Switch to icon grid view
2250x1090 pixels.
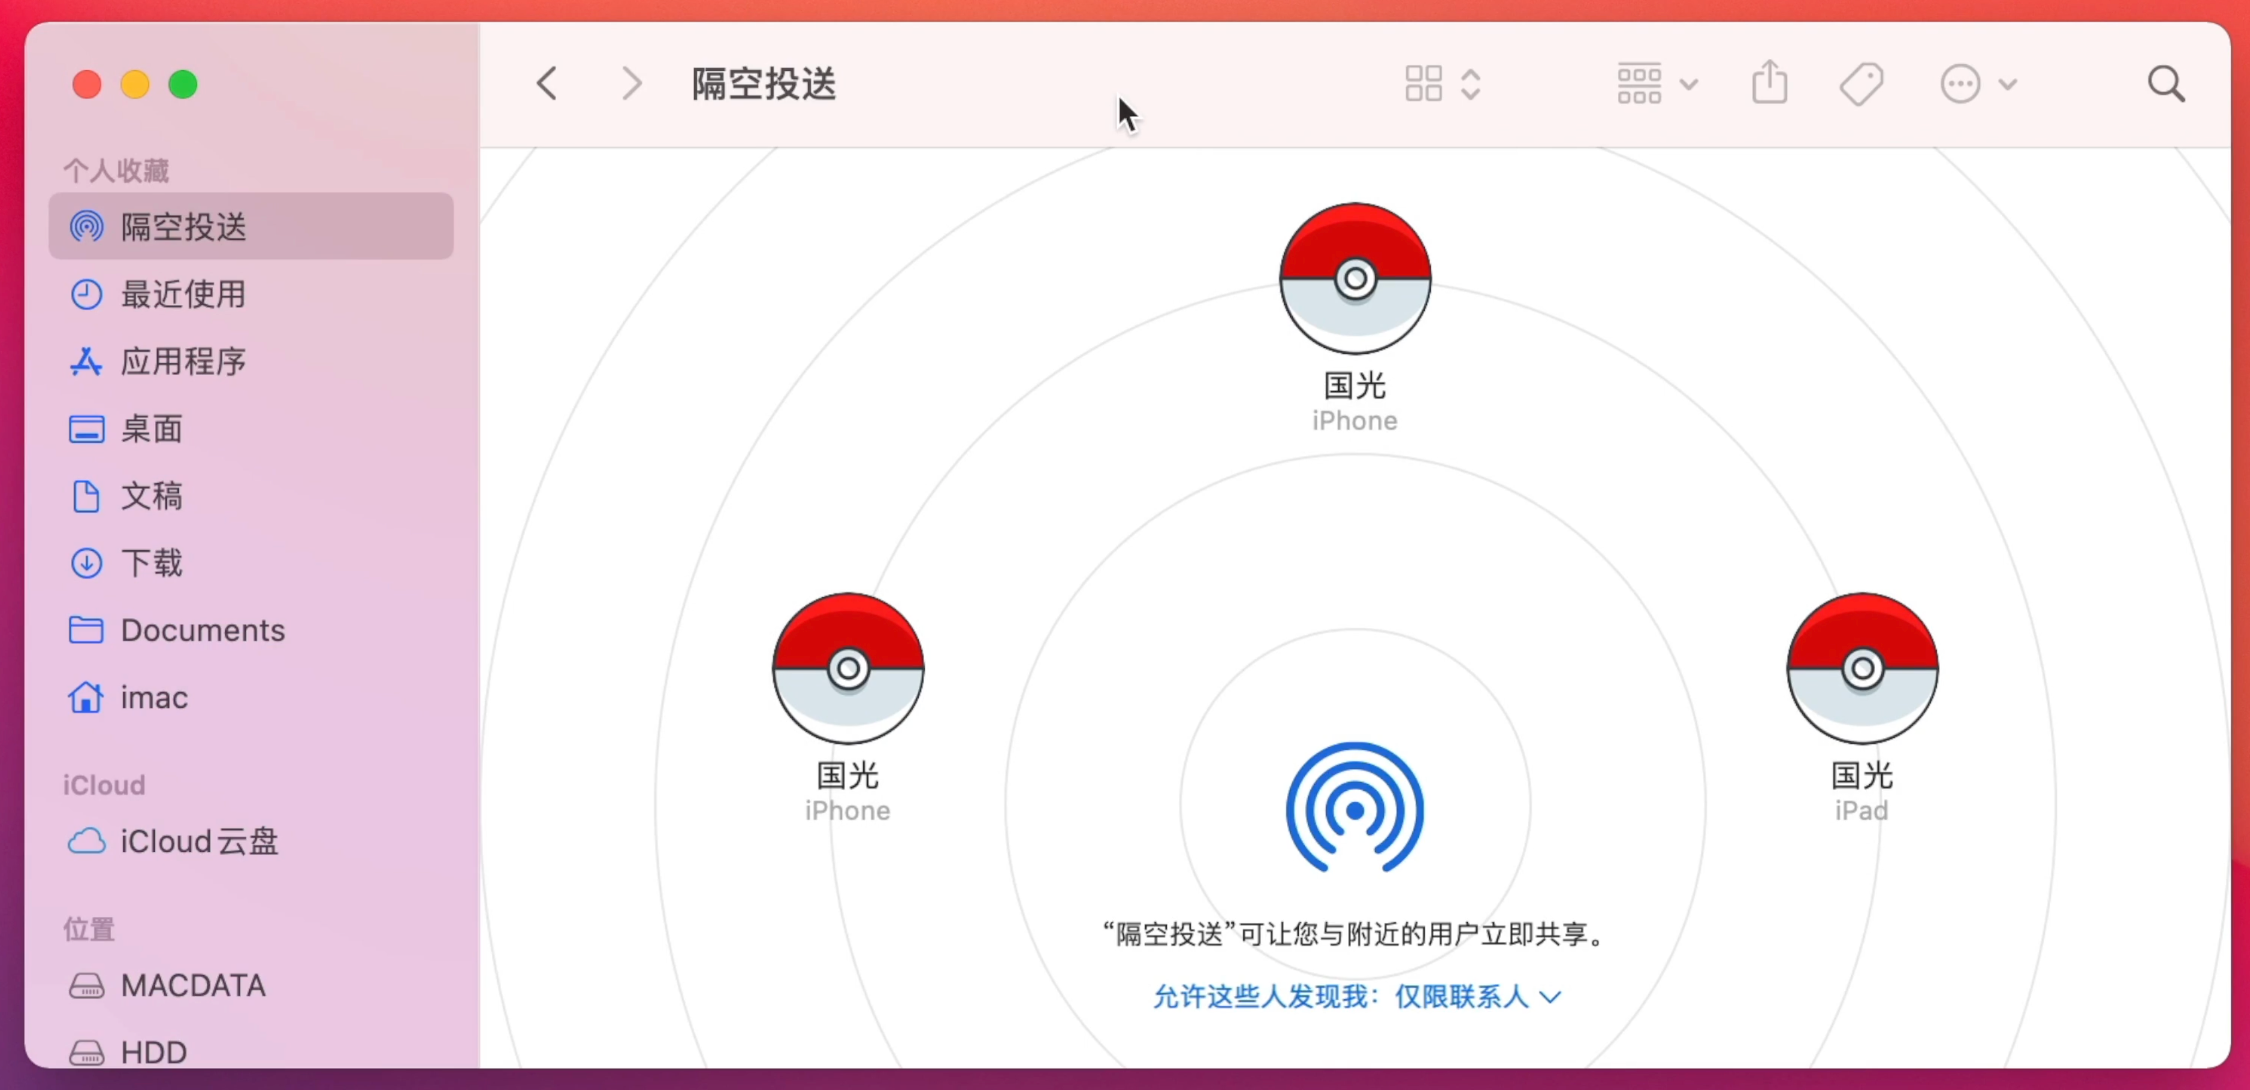(1423, 84)
